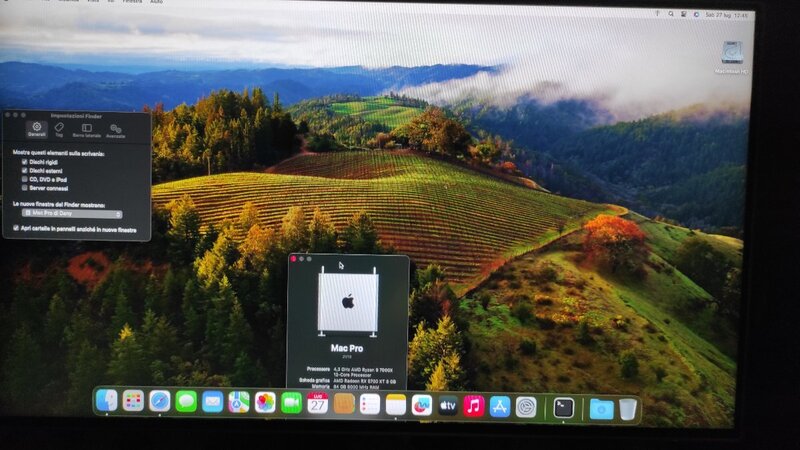Image resolution: width=800 pixels, height=450 pixels.
Task: Open the Apple TV app in dock
Action: 448,406
